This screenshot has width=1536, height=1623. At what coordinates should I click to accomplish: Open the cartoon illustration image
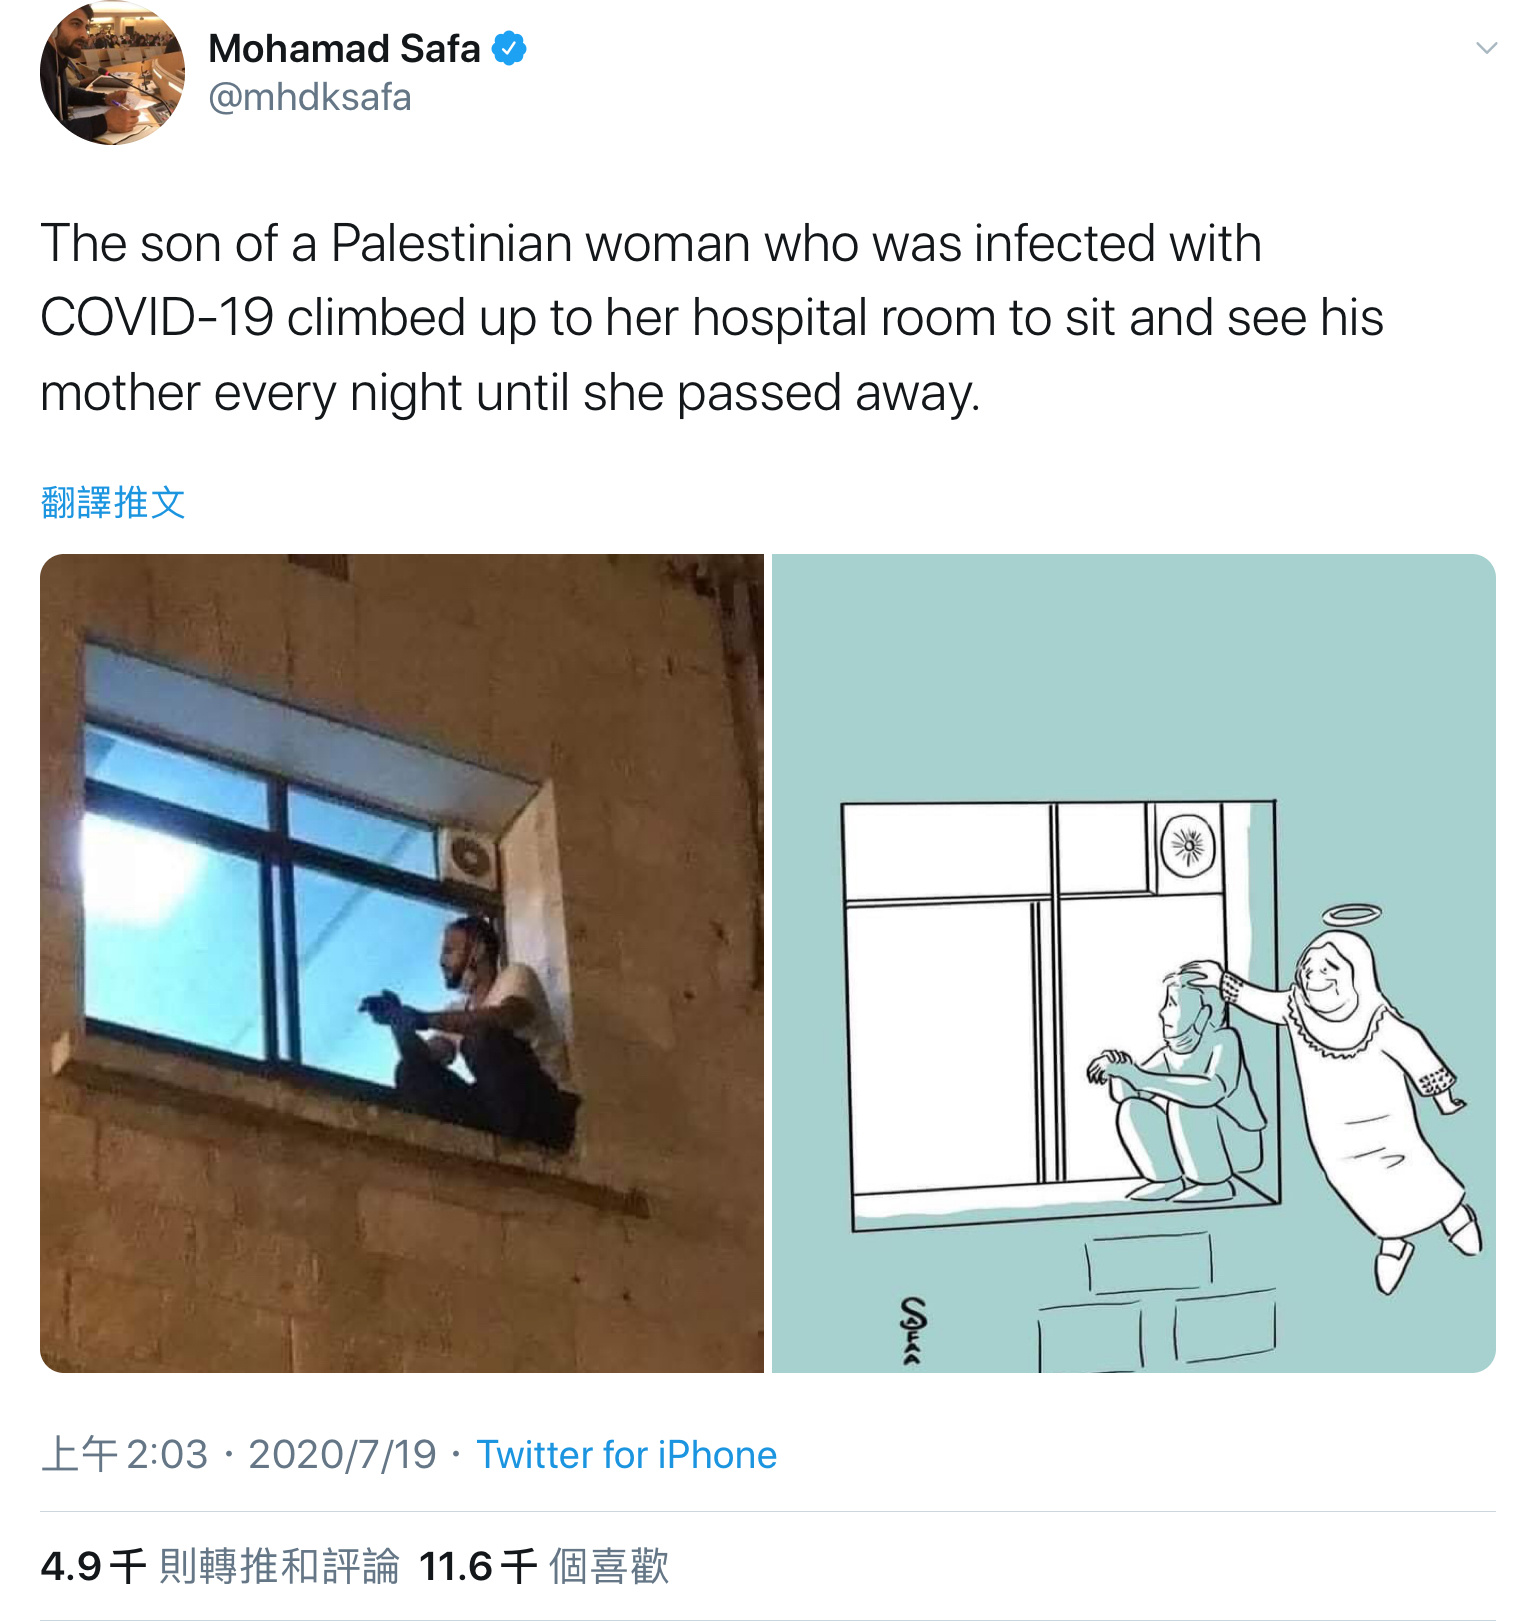[1134, 963]
